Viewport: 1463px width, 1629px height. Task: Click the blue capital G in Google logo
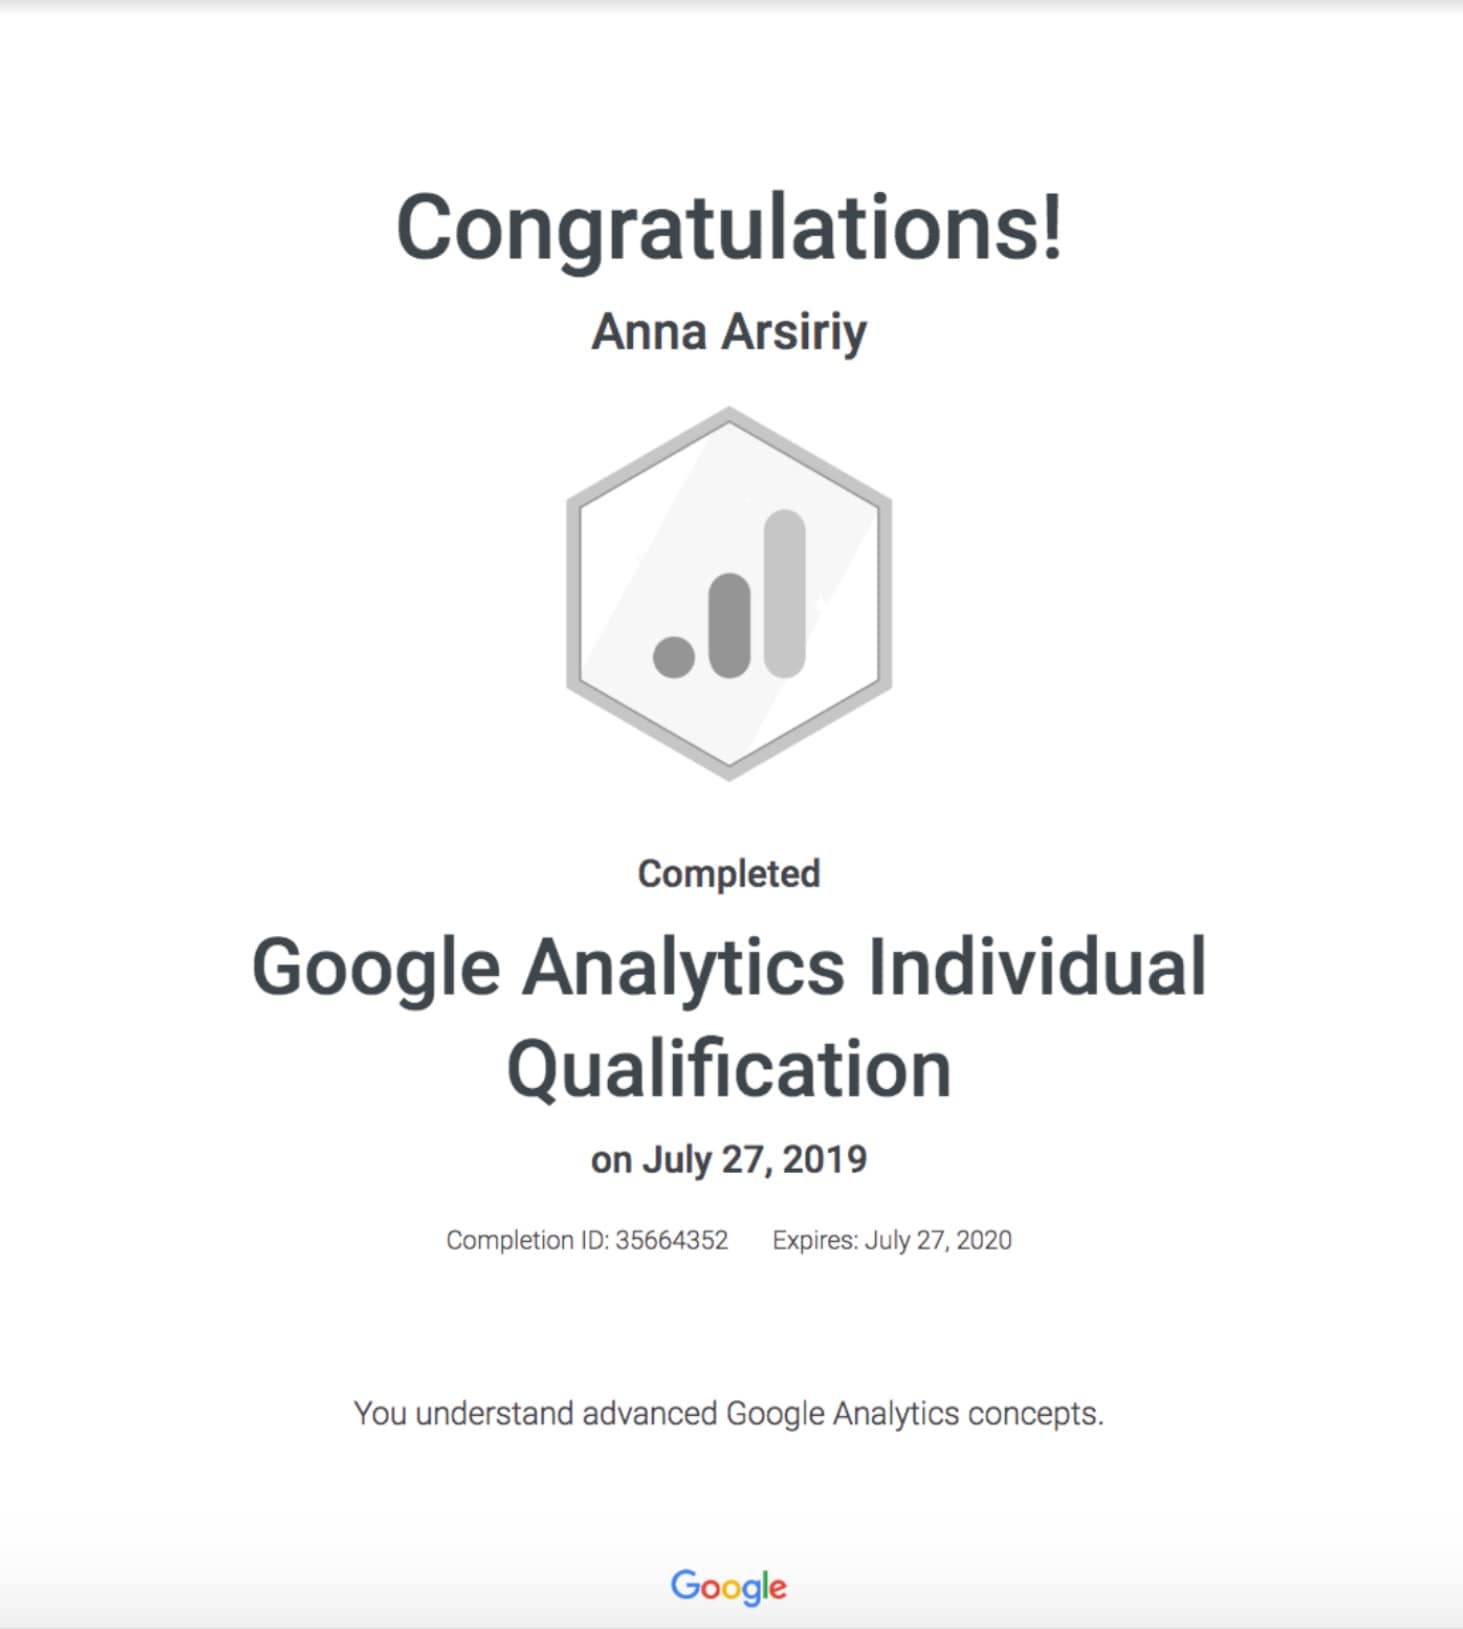[685, 1584]
